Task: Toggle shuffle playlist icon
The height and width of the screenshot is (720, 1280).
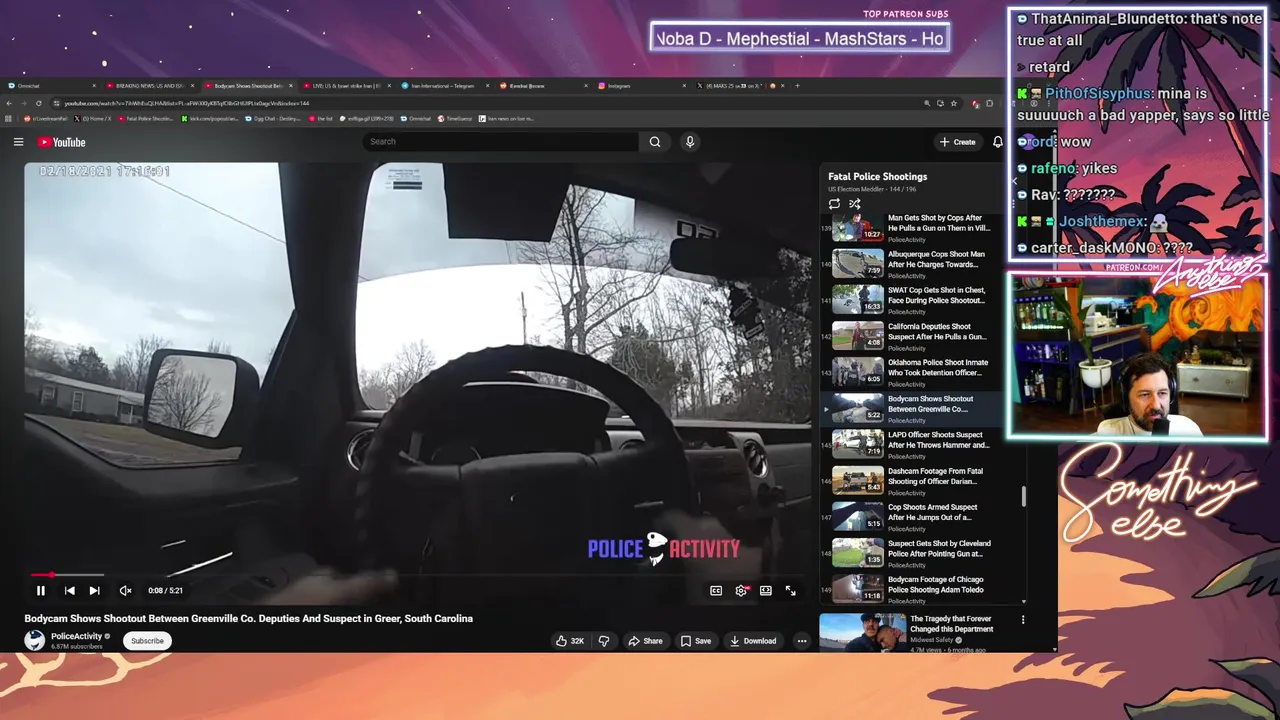Action: 855,204
